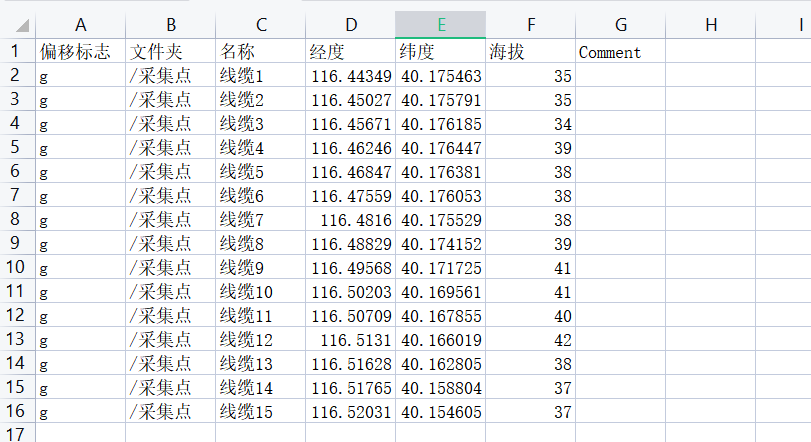Viewport: 811px width, 442px height.
Task: Click the select-all corner triangle
Action: (20, 26)
